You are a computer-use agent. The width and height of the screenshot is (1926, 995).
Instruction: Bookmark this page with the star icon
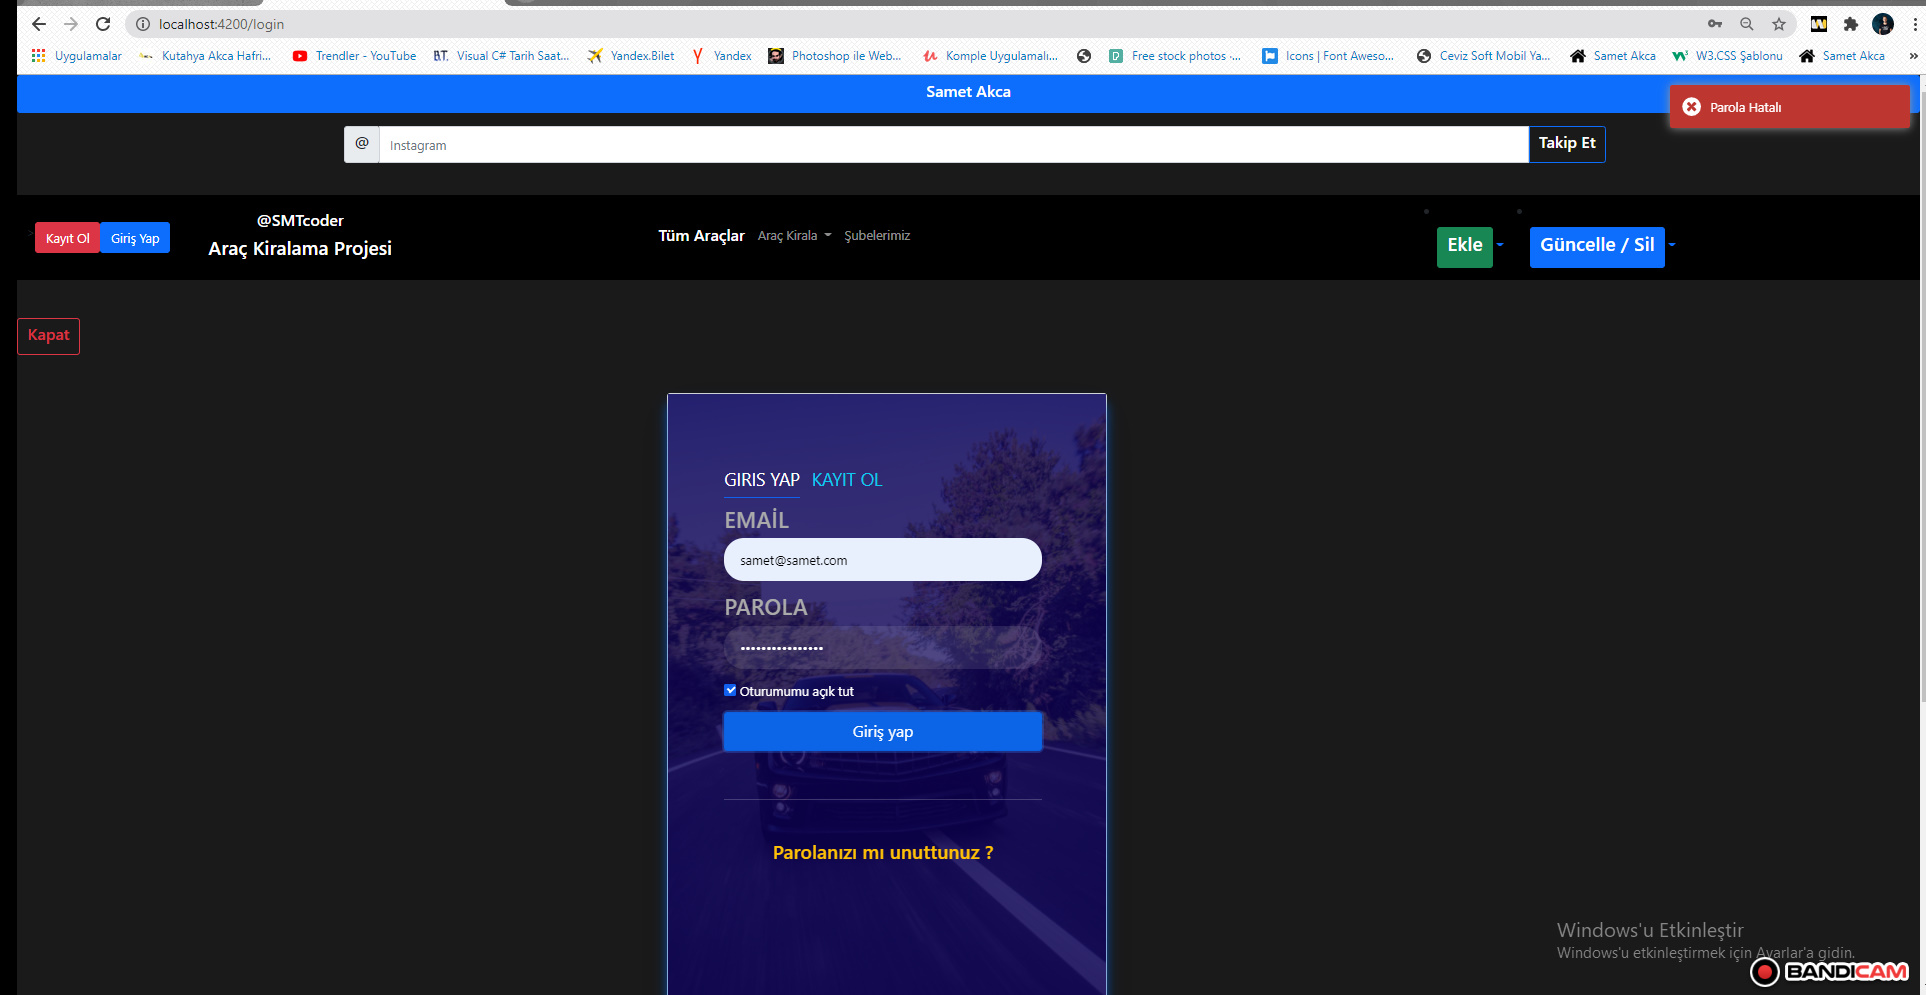1779,24
